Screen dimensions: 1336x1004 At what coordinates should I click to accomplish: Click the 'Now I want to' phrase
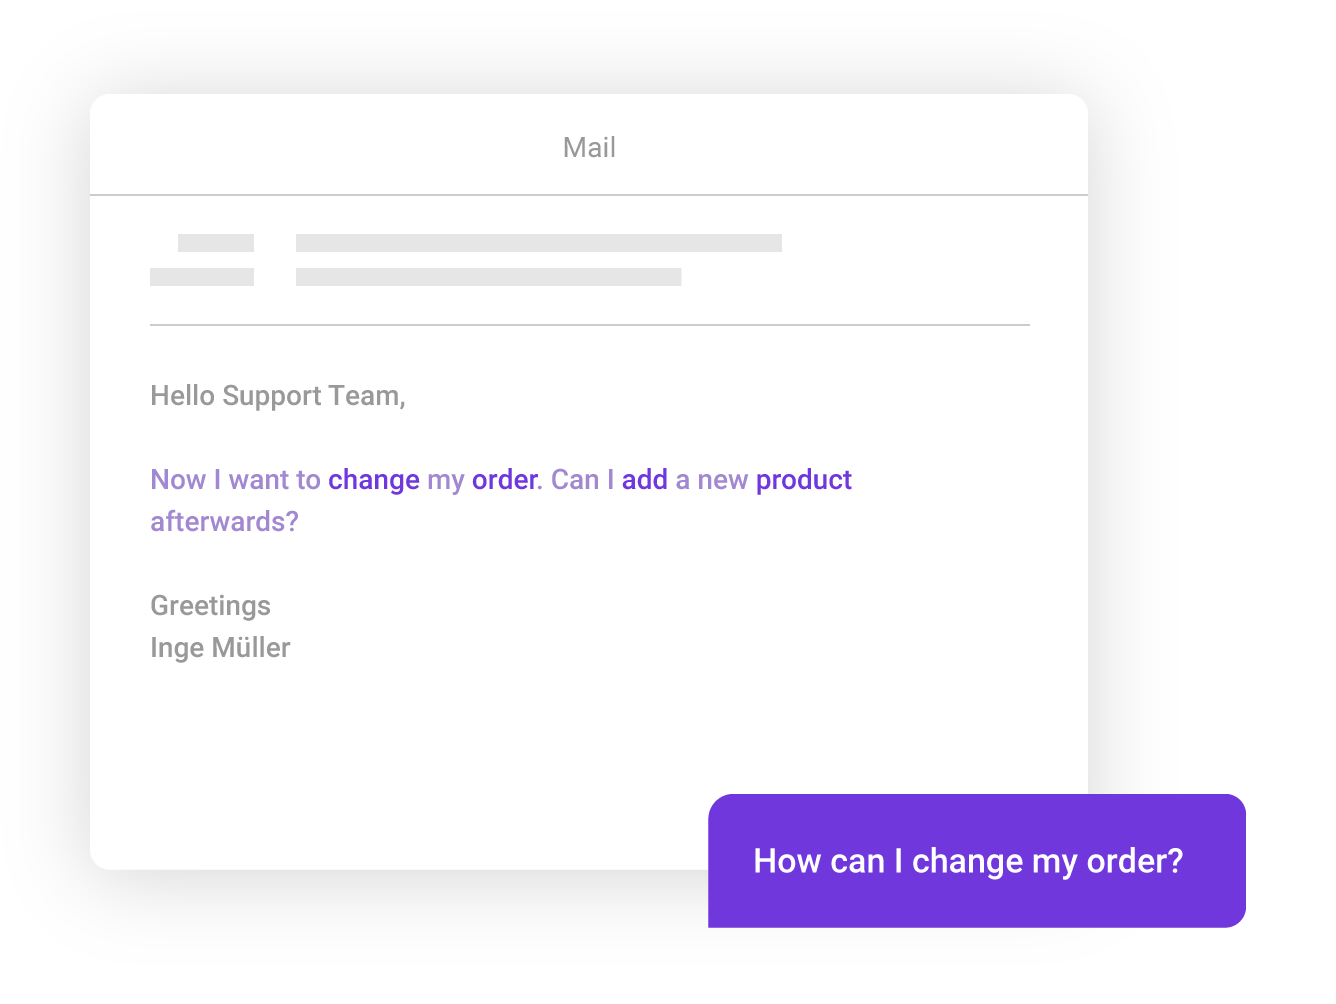(235, 480)
